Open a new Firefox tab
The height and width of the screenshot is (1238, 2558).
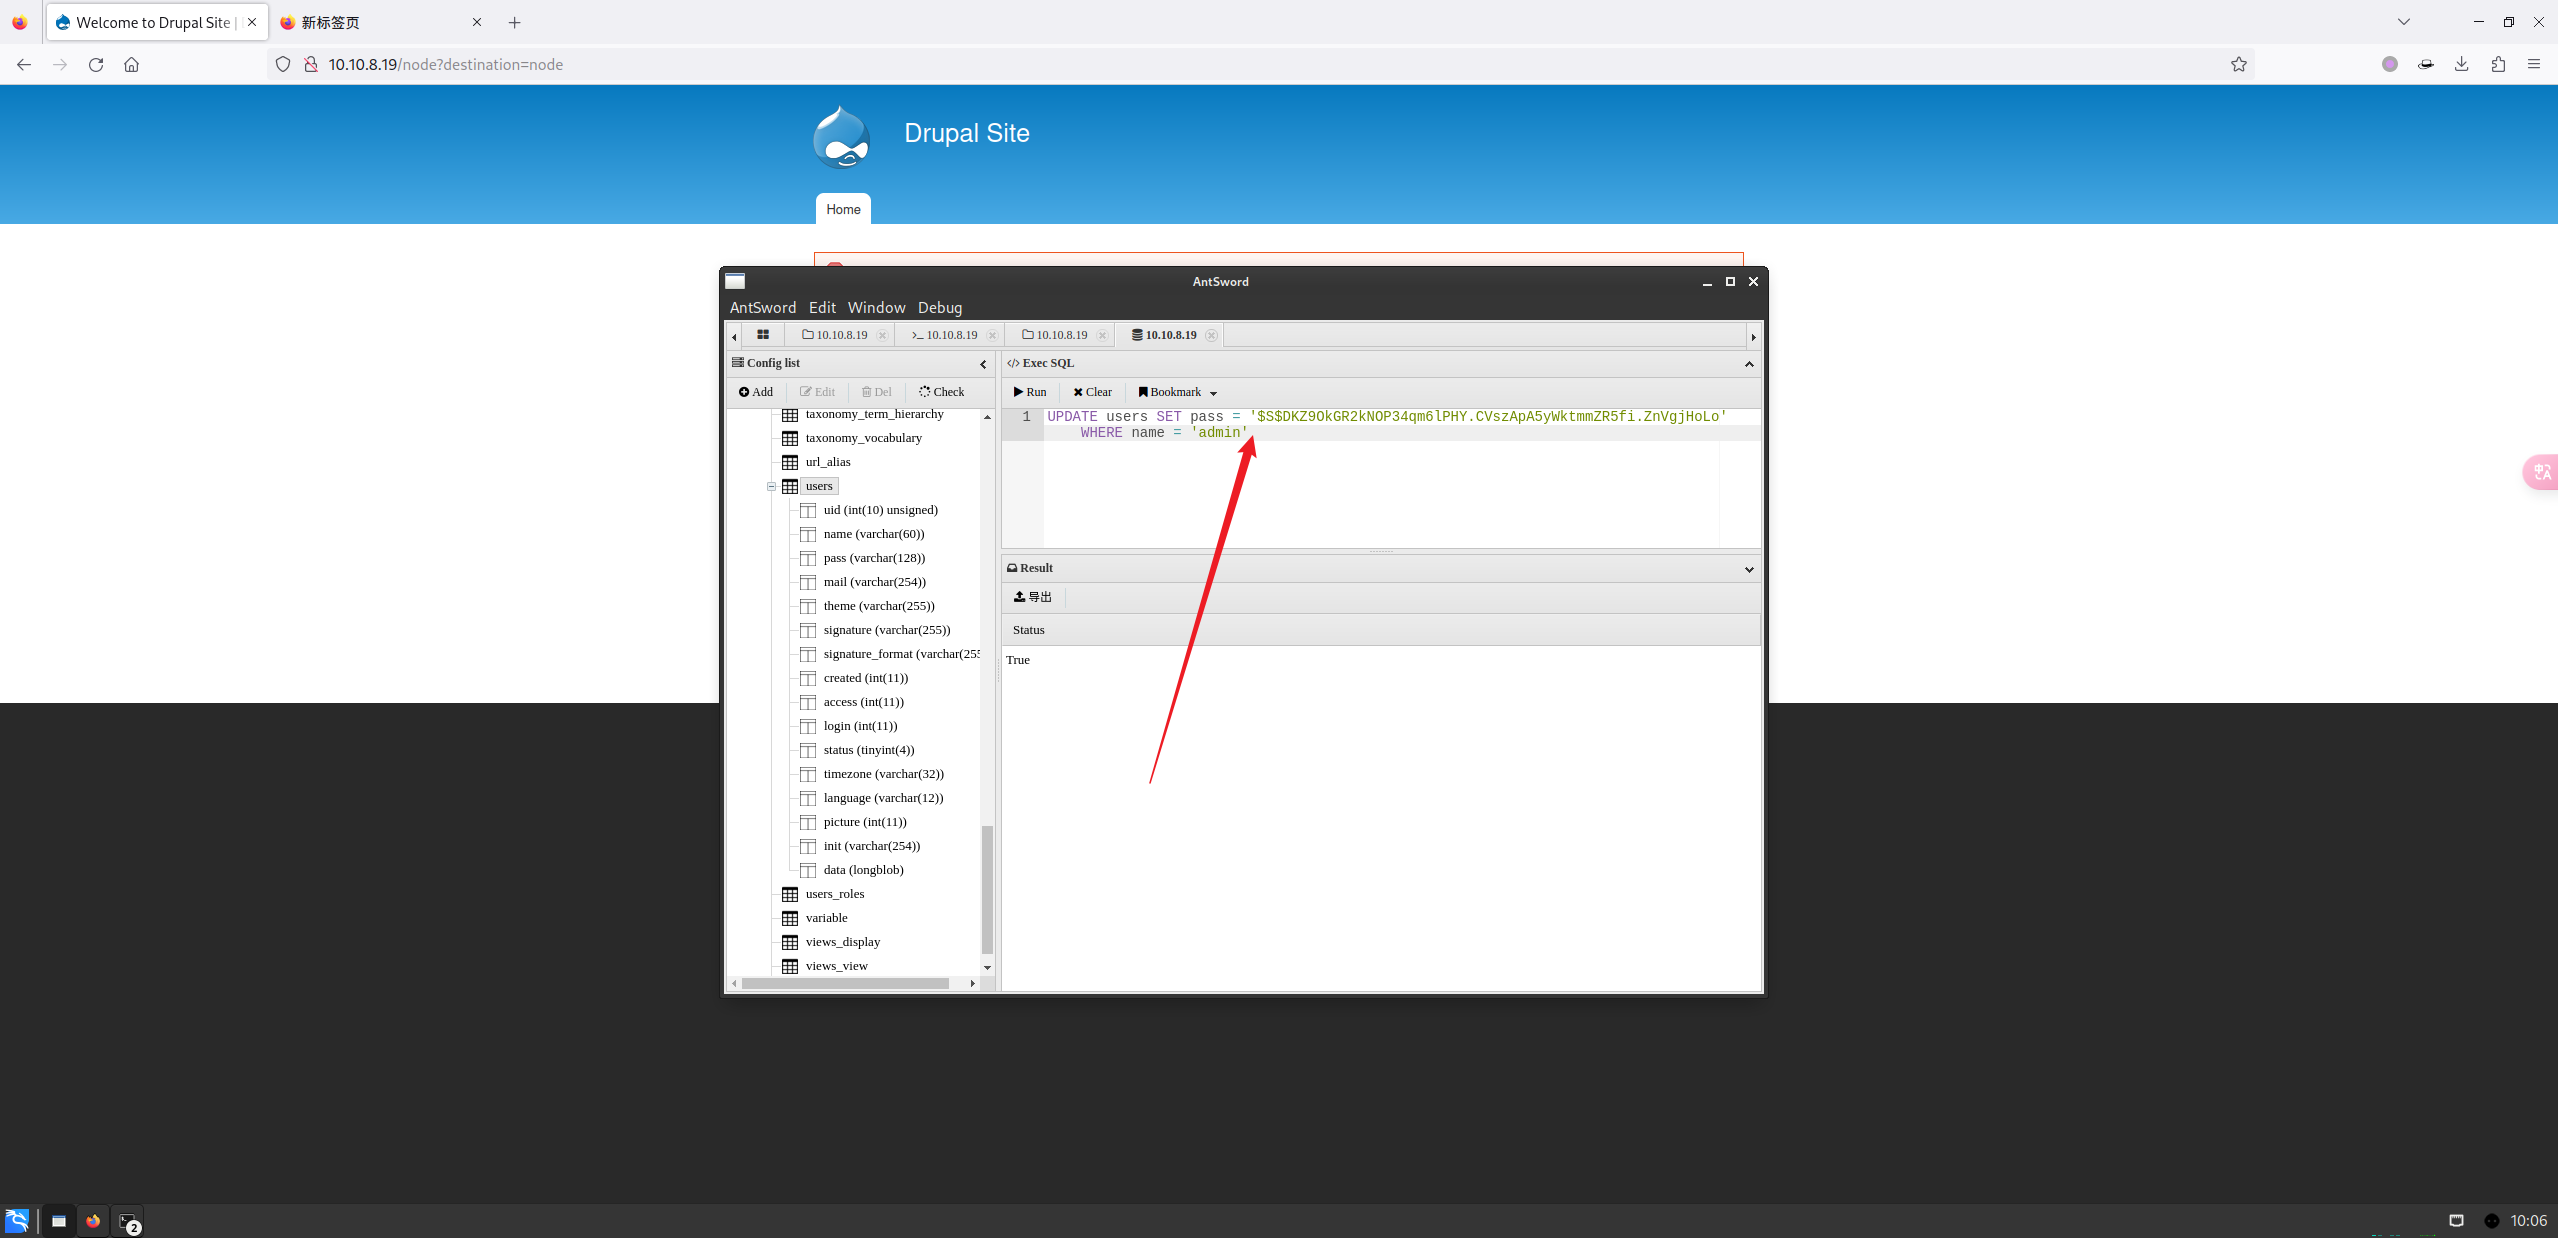click(x=515, y=22)
